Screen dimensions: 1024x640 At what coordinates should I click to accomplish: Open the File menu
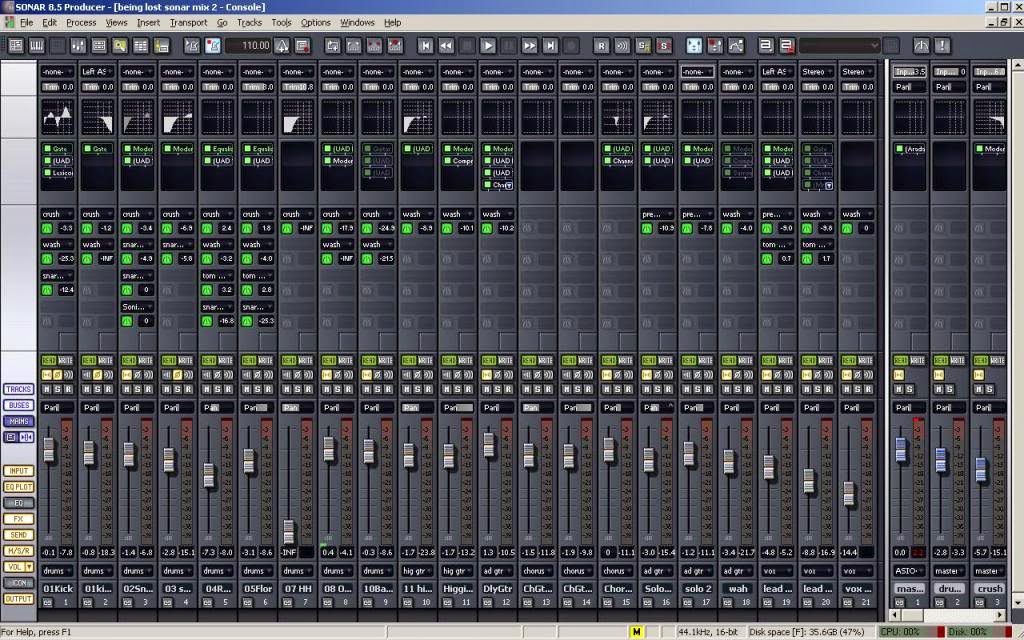click(x=26, y=22)
